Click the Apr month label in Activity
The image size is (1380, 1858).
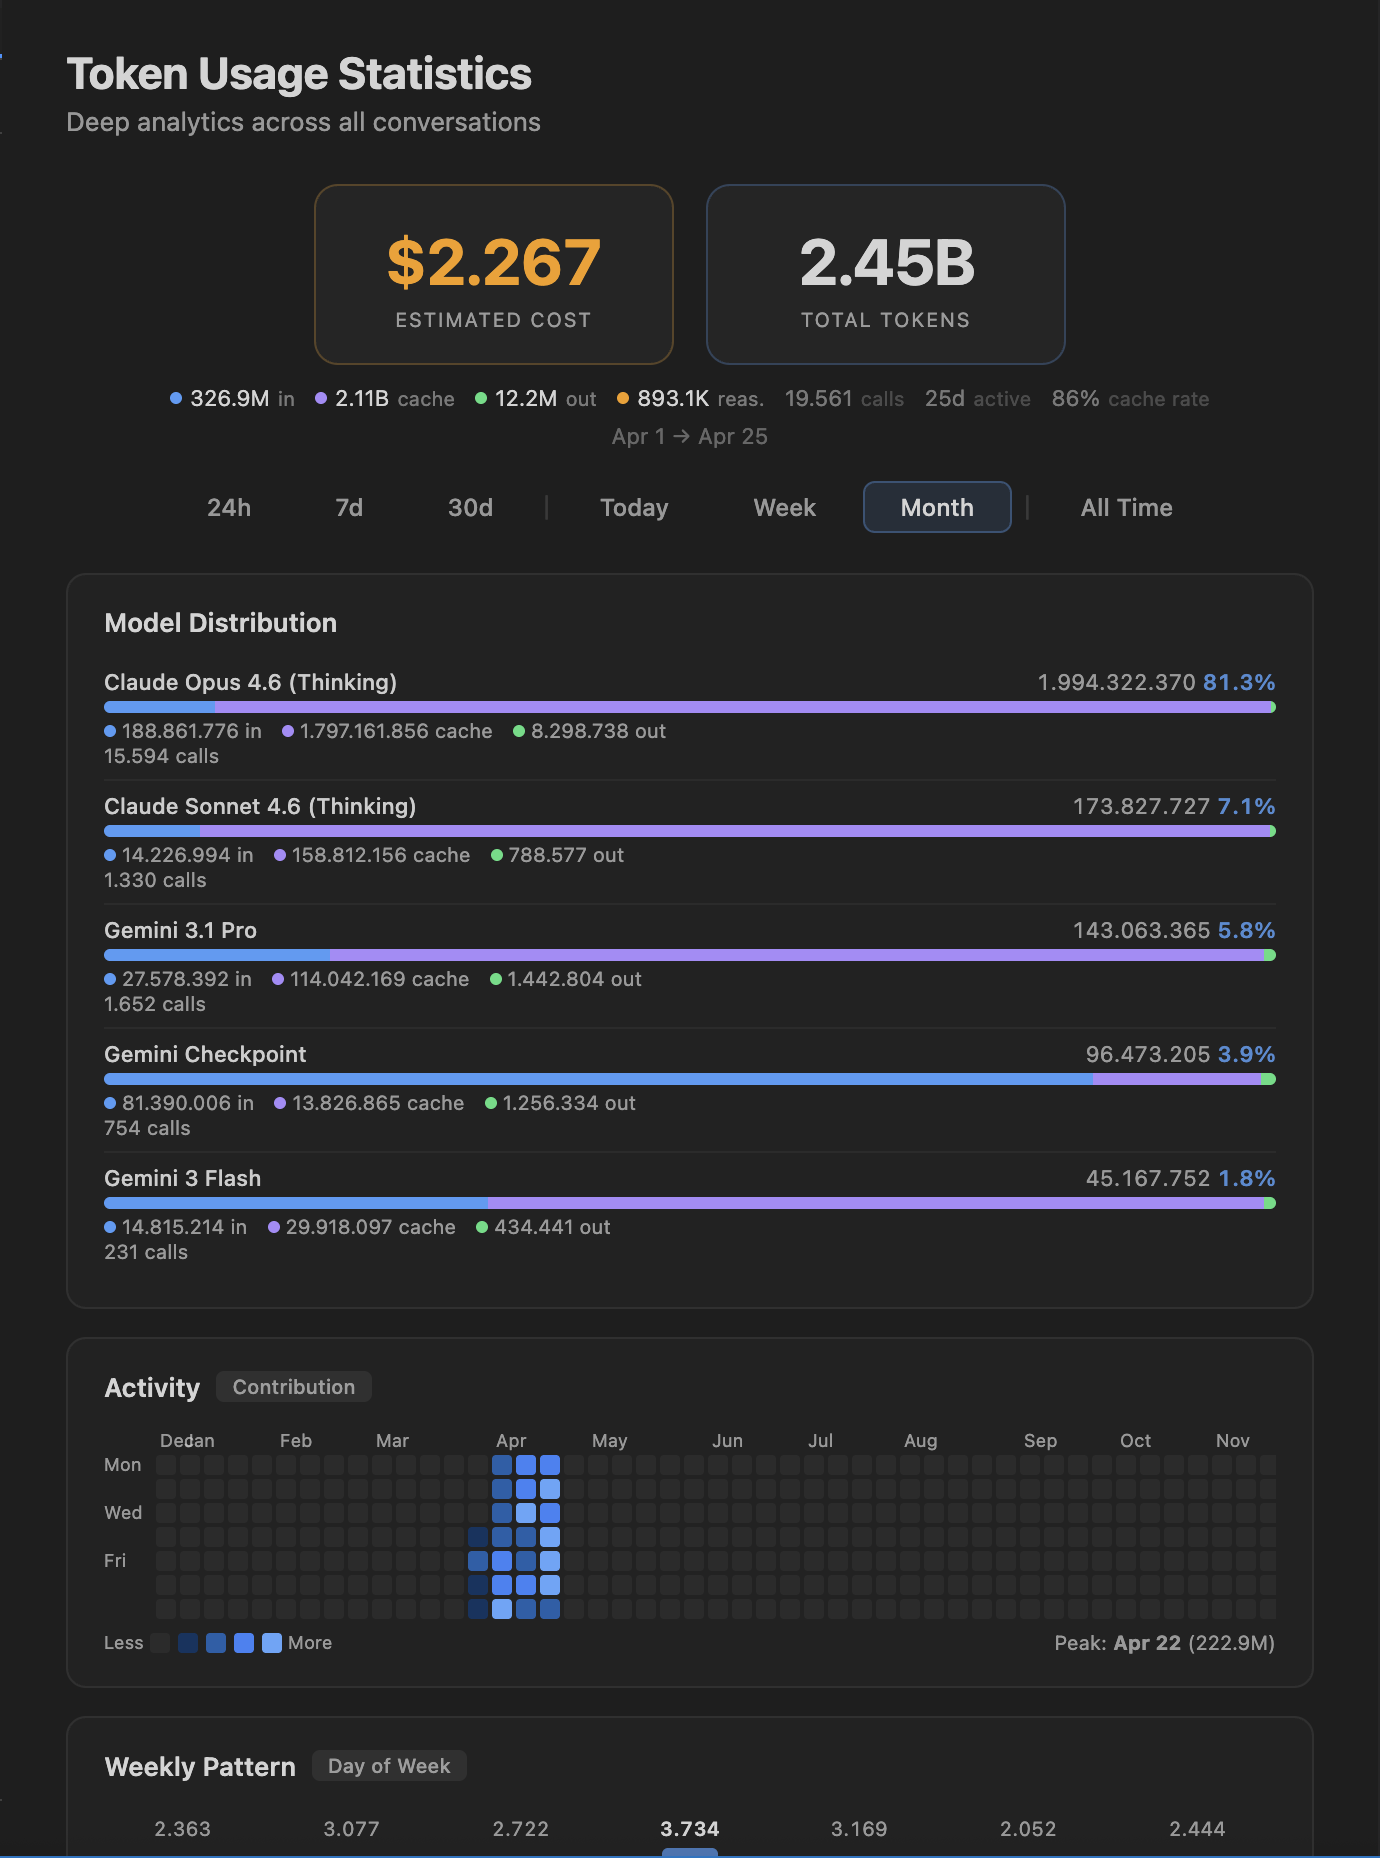pos(511,1441)
